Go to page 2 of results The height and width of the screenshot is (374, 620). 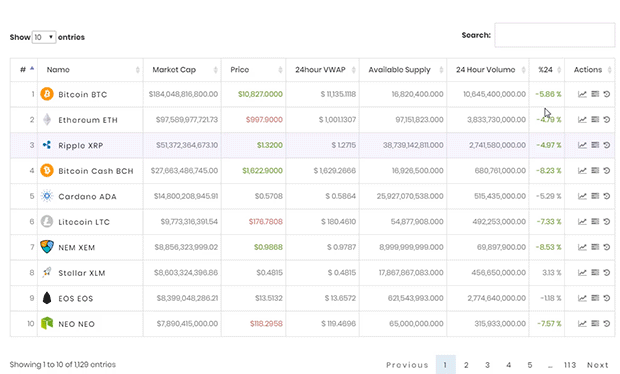466,365
